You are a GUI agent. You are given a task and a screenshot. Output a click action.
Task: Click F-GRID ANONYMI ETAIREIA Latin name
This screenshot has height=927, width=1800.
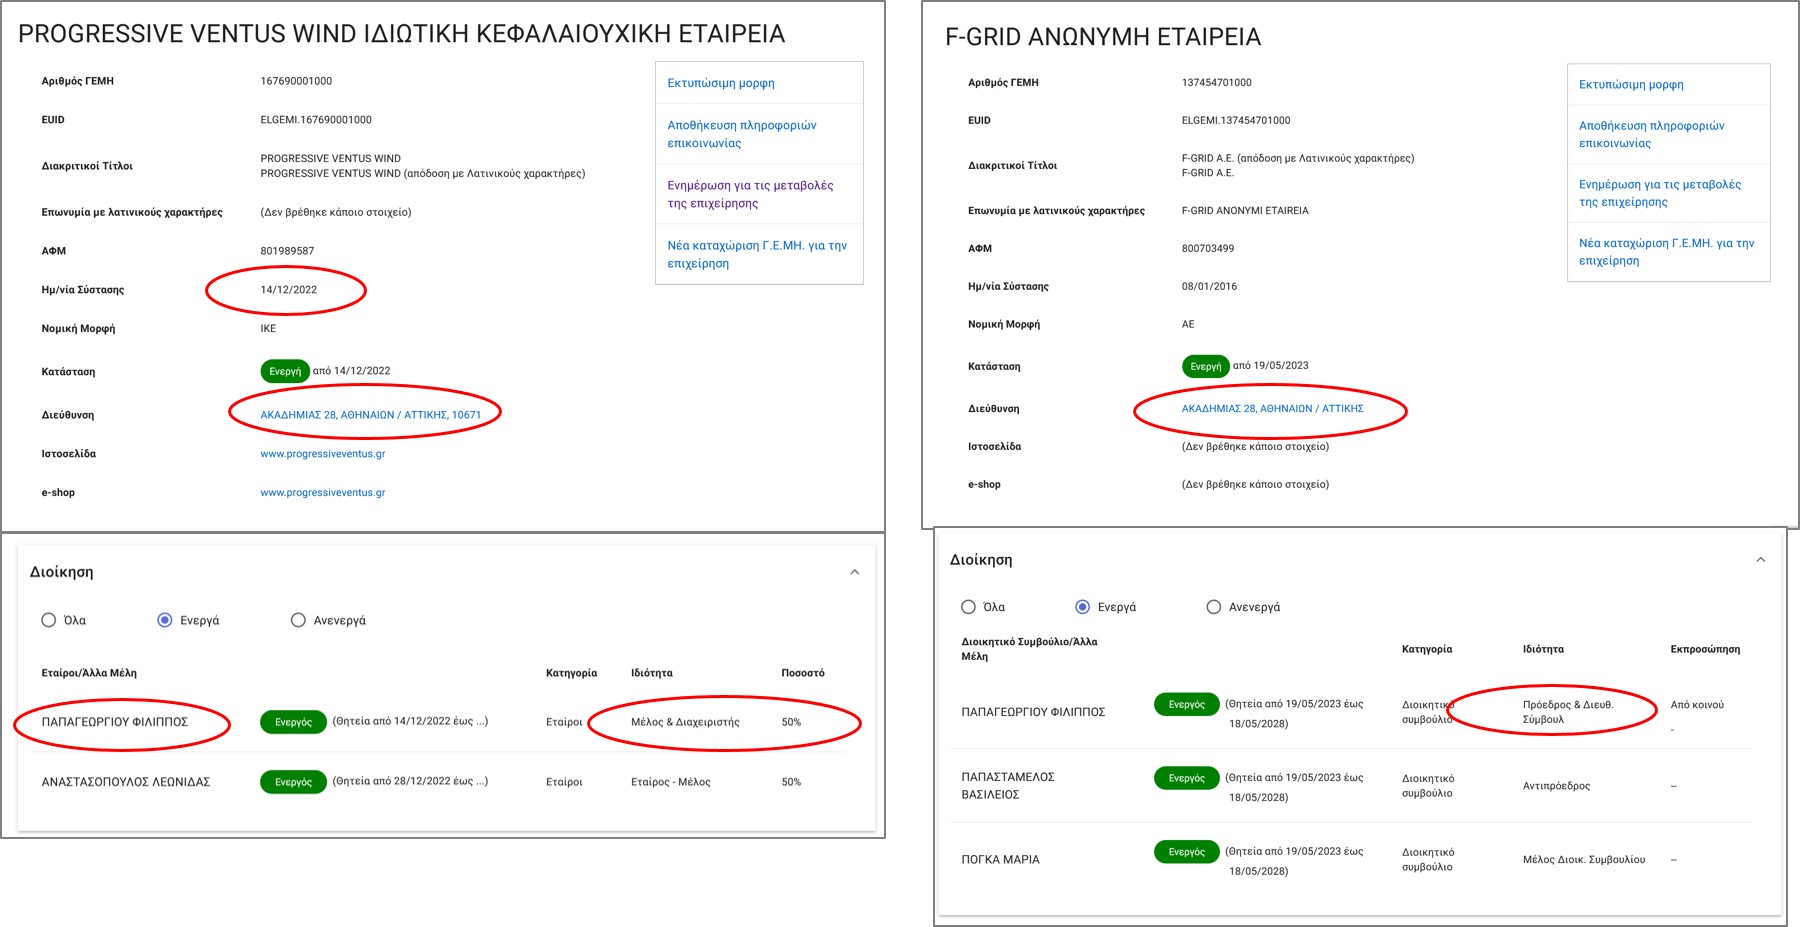coord(1245,211)
